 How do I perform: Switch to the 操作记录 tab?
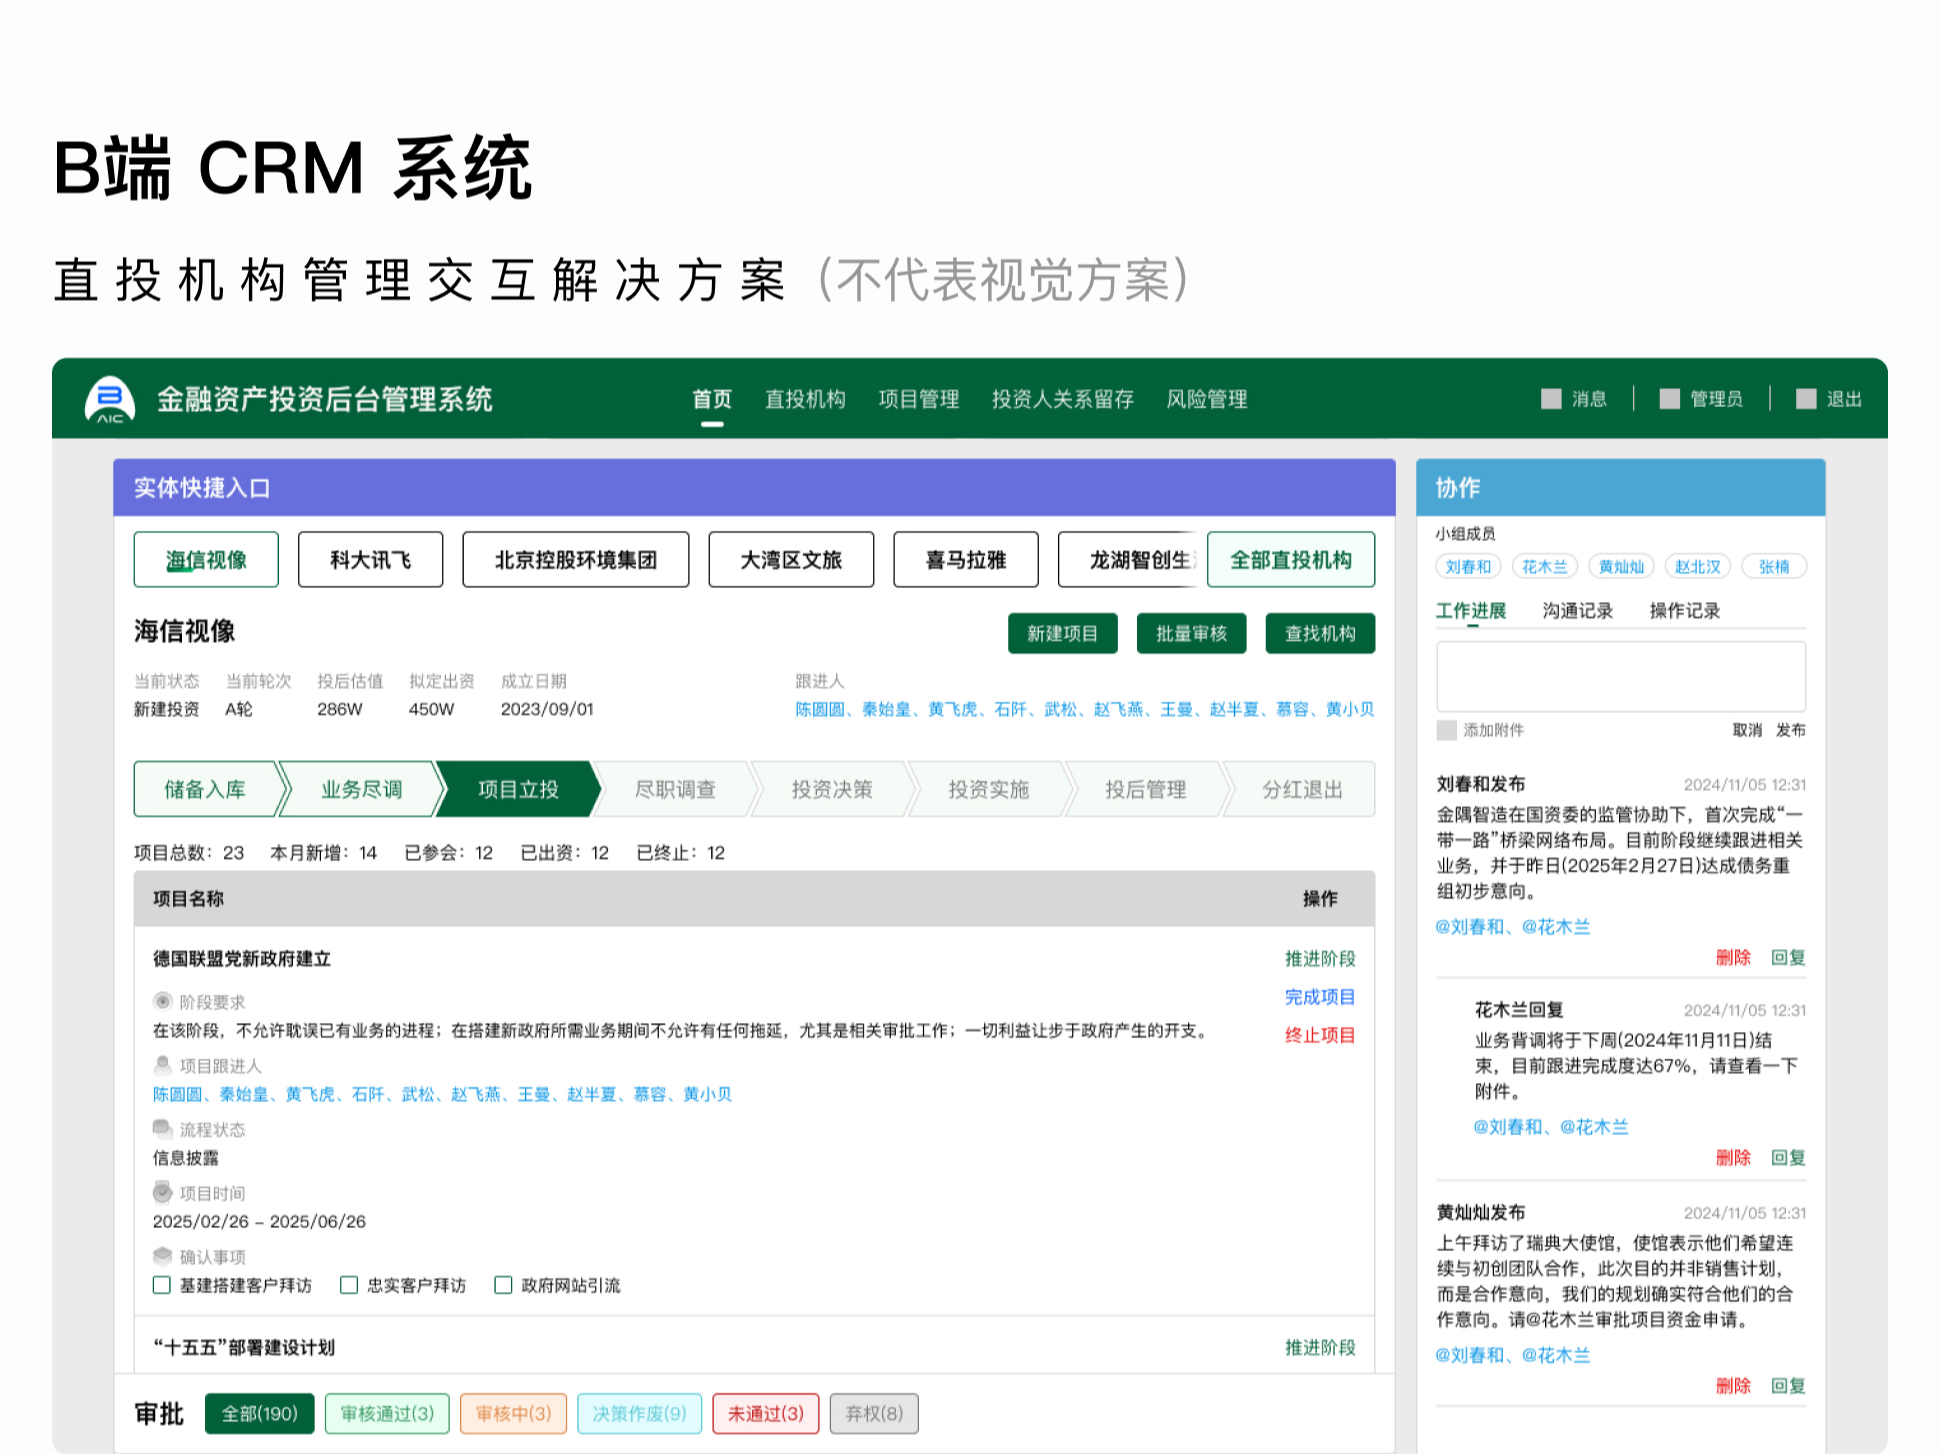tap(1683, 610)
